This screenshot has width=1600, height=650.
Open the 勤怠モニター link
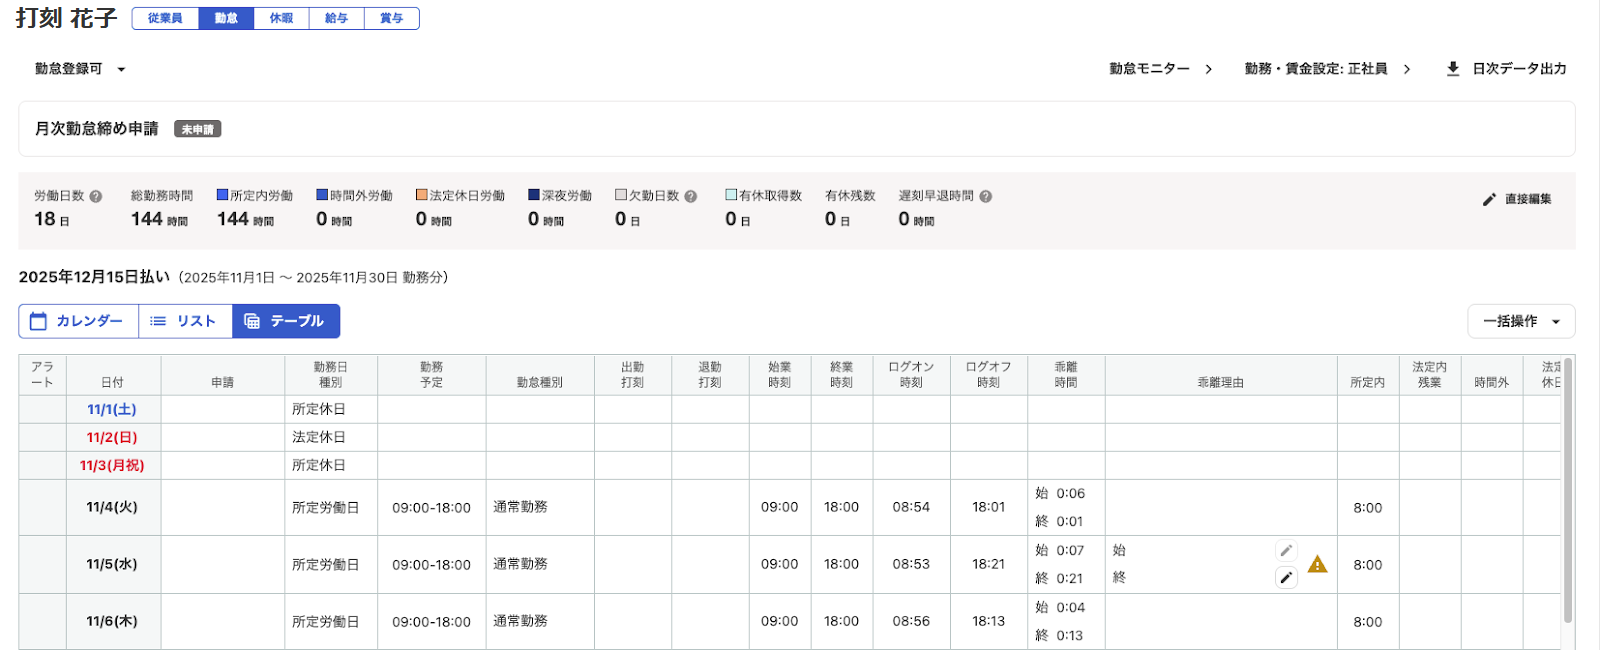[1160, 69]
